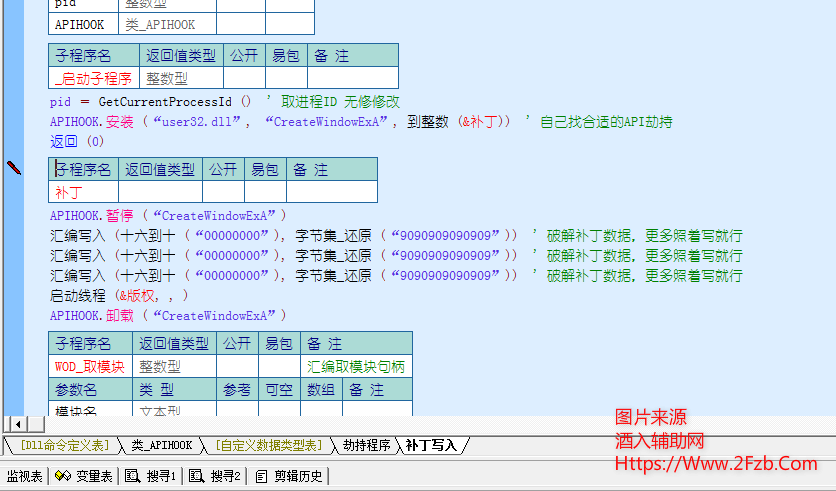This screenshot has width=836, height=491.
Task: Open the 监视表 panel tab
Action: 24,476
